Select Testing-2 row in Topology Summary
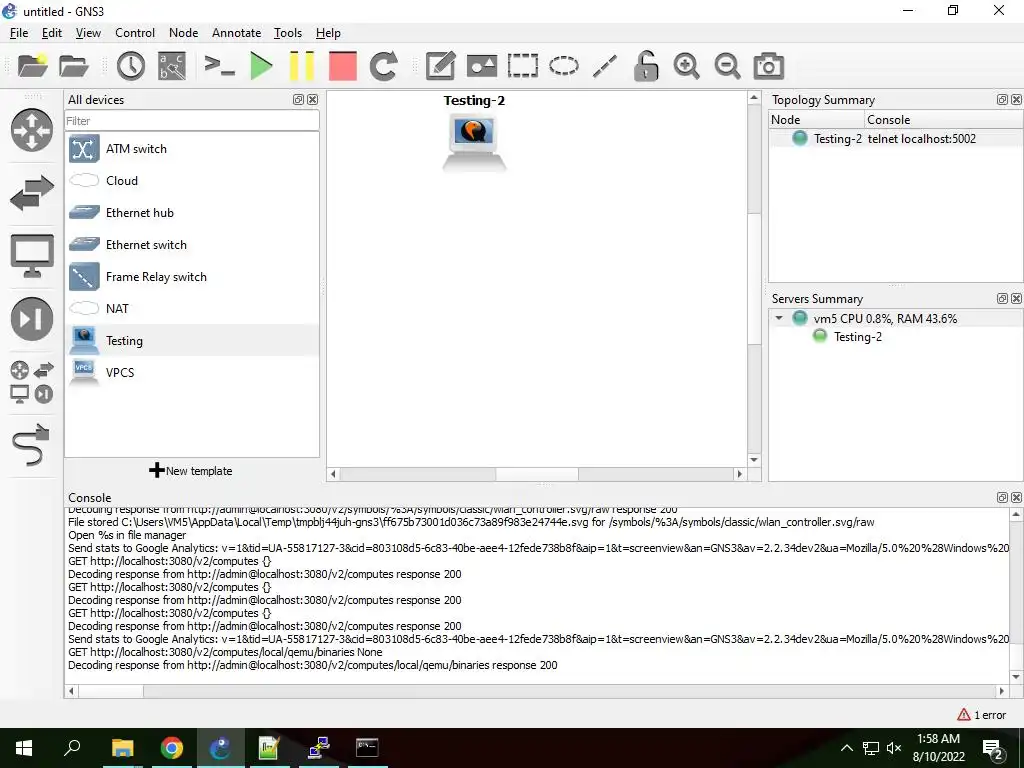This screenshot has height=768, width=1024. pos(896,138)
